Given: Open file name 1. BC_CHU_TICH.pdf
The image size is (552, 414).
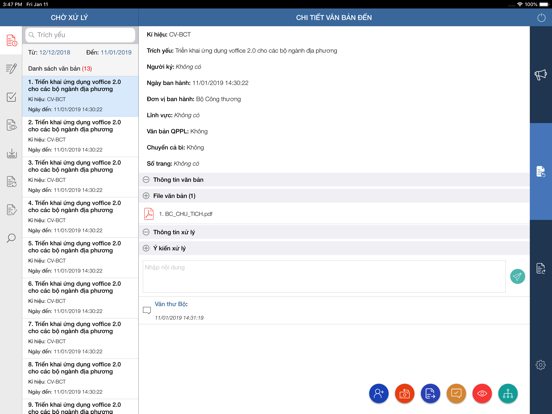Looking at the screenshot, I should pyautogui.click(x=186, y=214).
